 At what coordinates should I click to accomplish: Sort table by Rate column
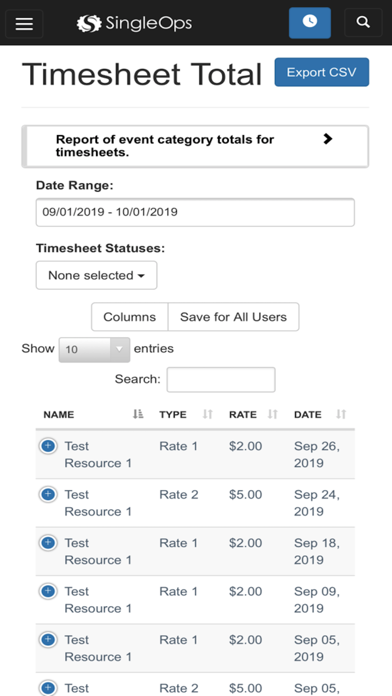pyautogui.click(x=254, y=415)
